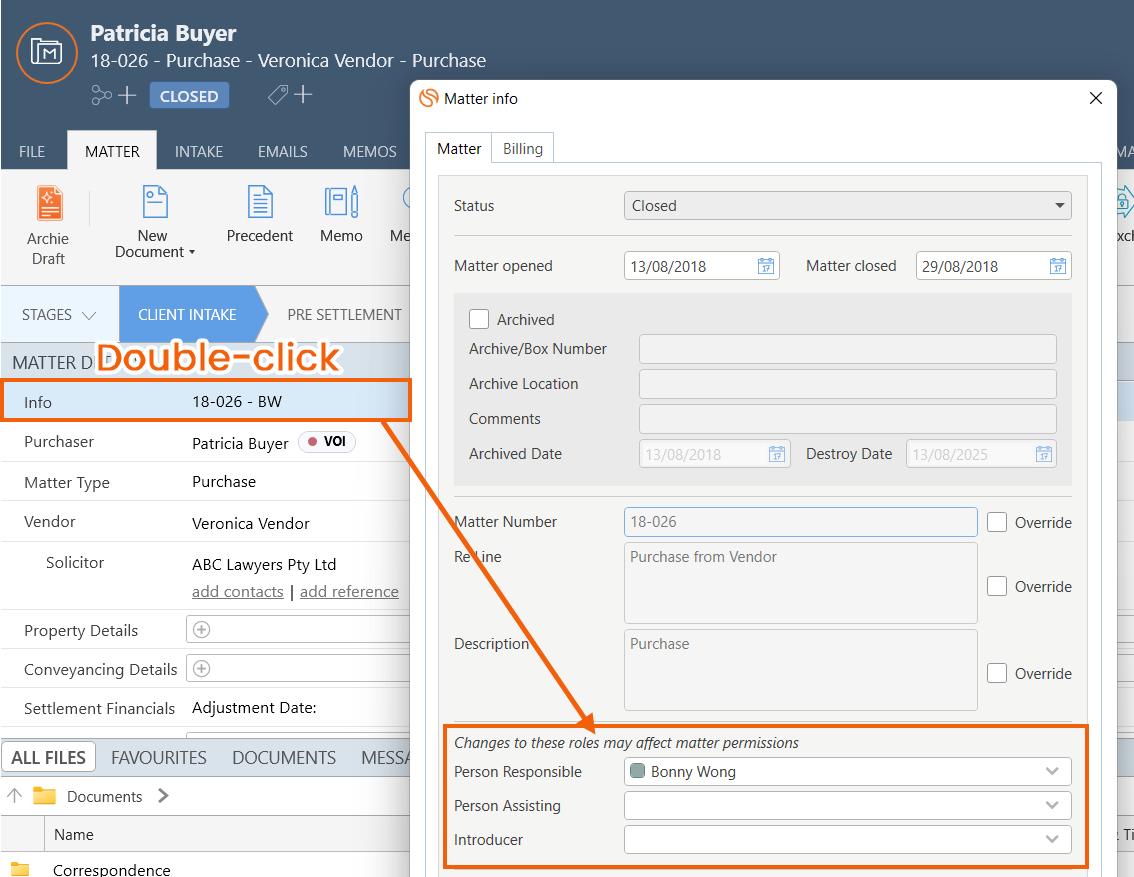
Task: Select the Vendor row Veronica Vendor
Action: 206,522
